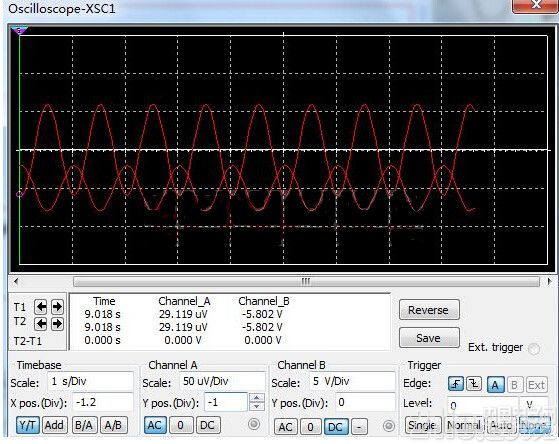The width and height of the screenshot is (559, 444).
Task: Select Add display mode
Action: click(54, 425)
